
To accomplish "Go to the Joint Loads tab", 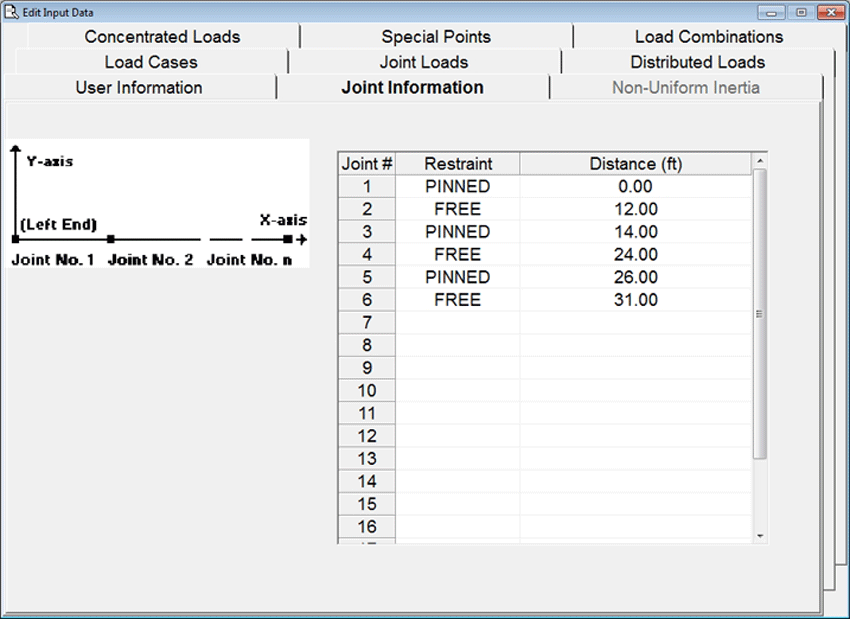I will coord(424,62).
